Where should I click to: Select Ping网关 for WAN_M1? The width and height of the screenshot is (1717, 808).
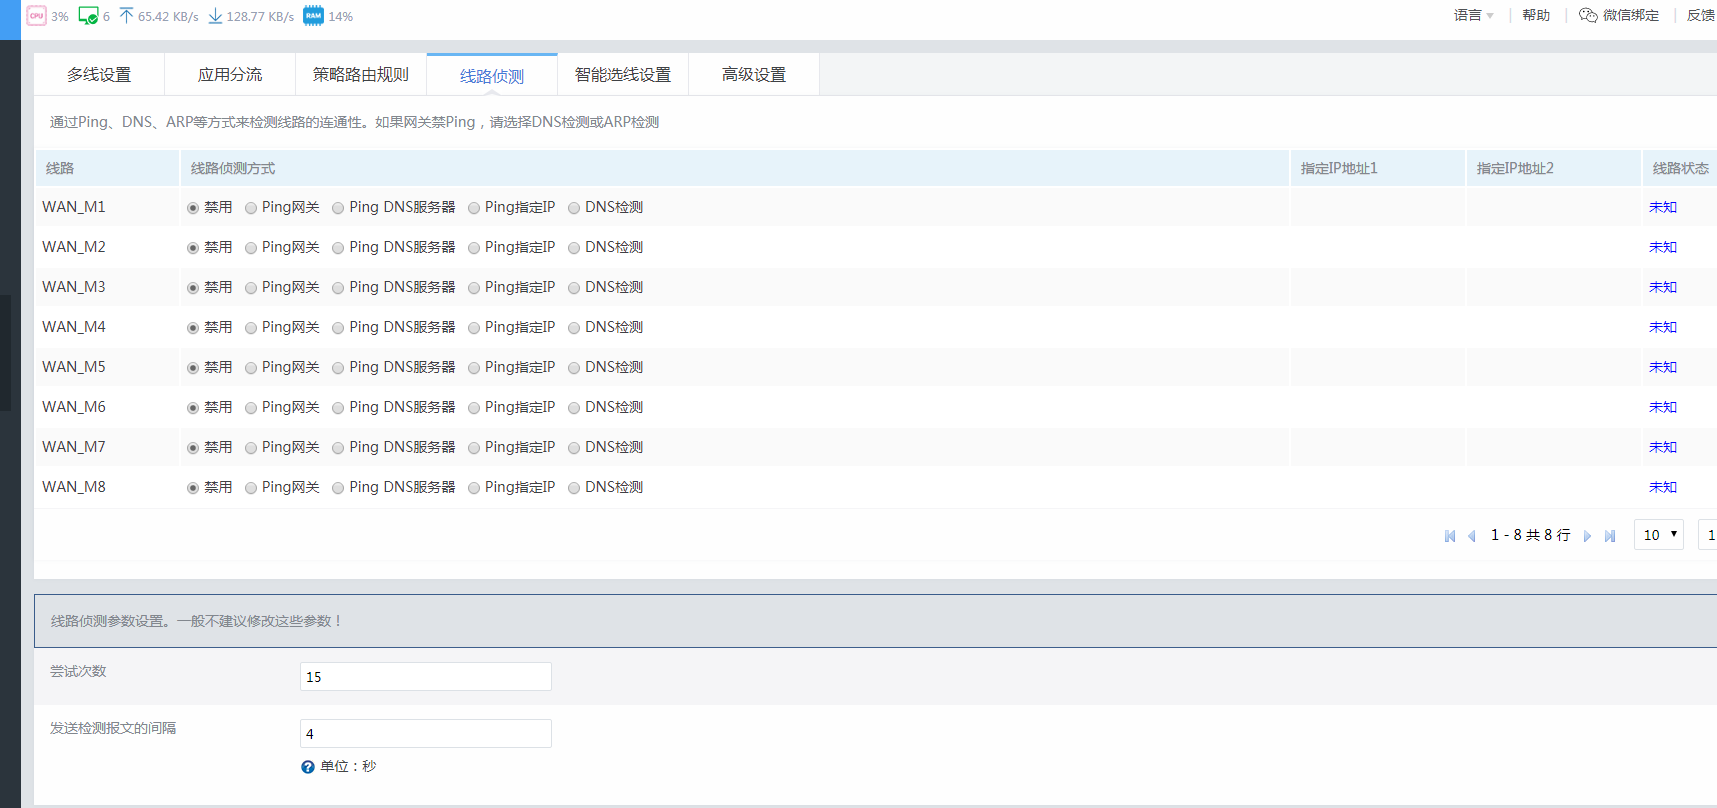coord(251,208)
